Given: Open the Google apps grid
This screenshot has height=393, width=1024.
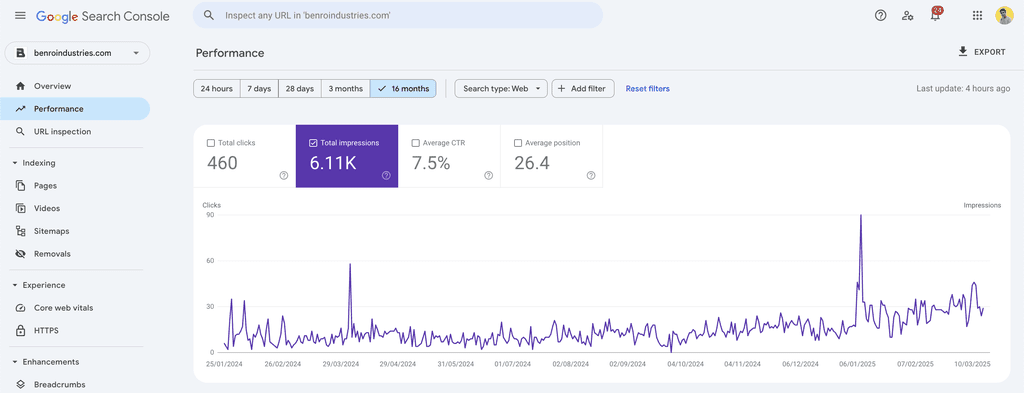Looking at the screenshot, I should 977,16.
